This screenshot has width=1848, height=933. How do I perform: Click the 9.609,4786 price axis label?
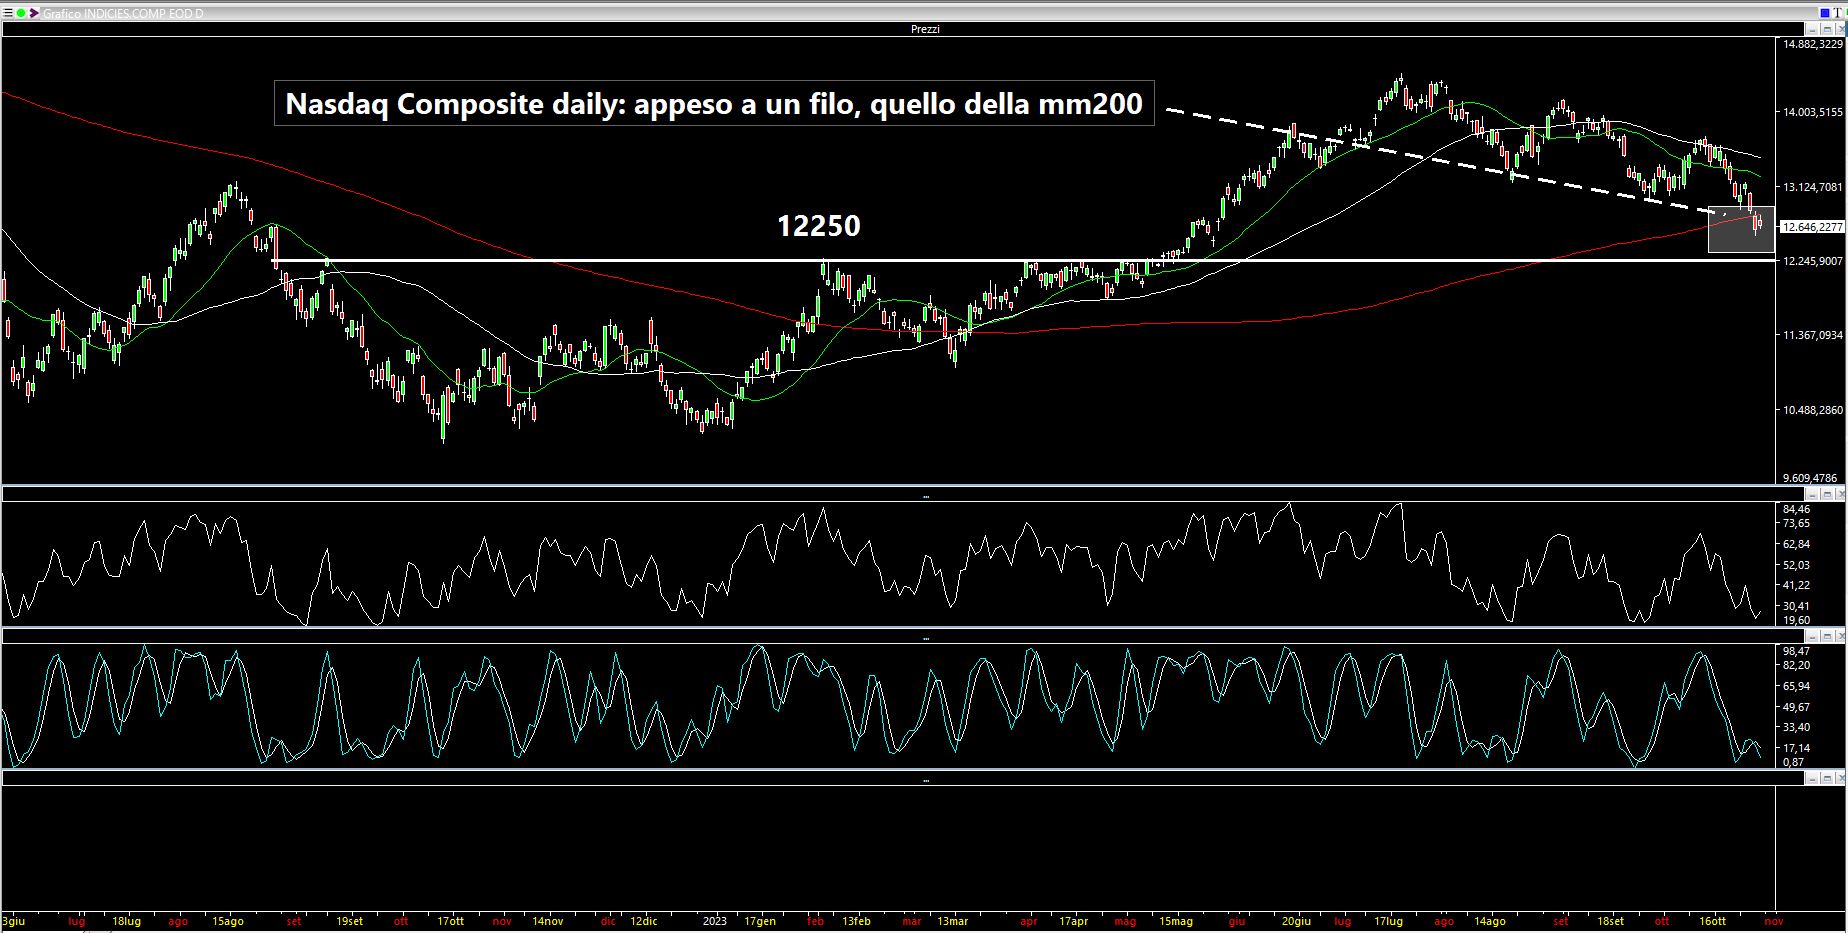click(1810, 478)
